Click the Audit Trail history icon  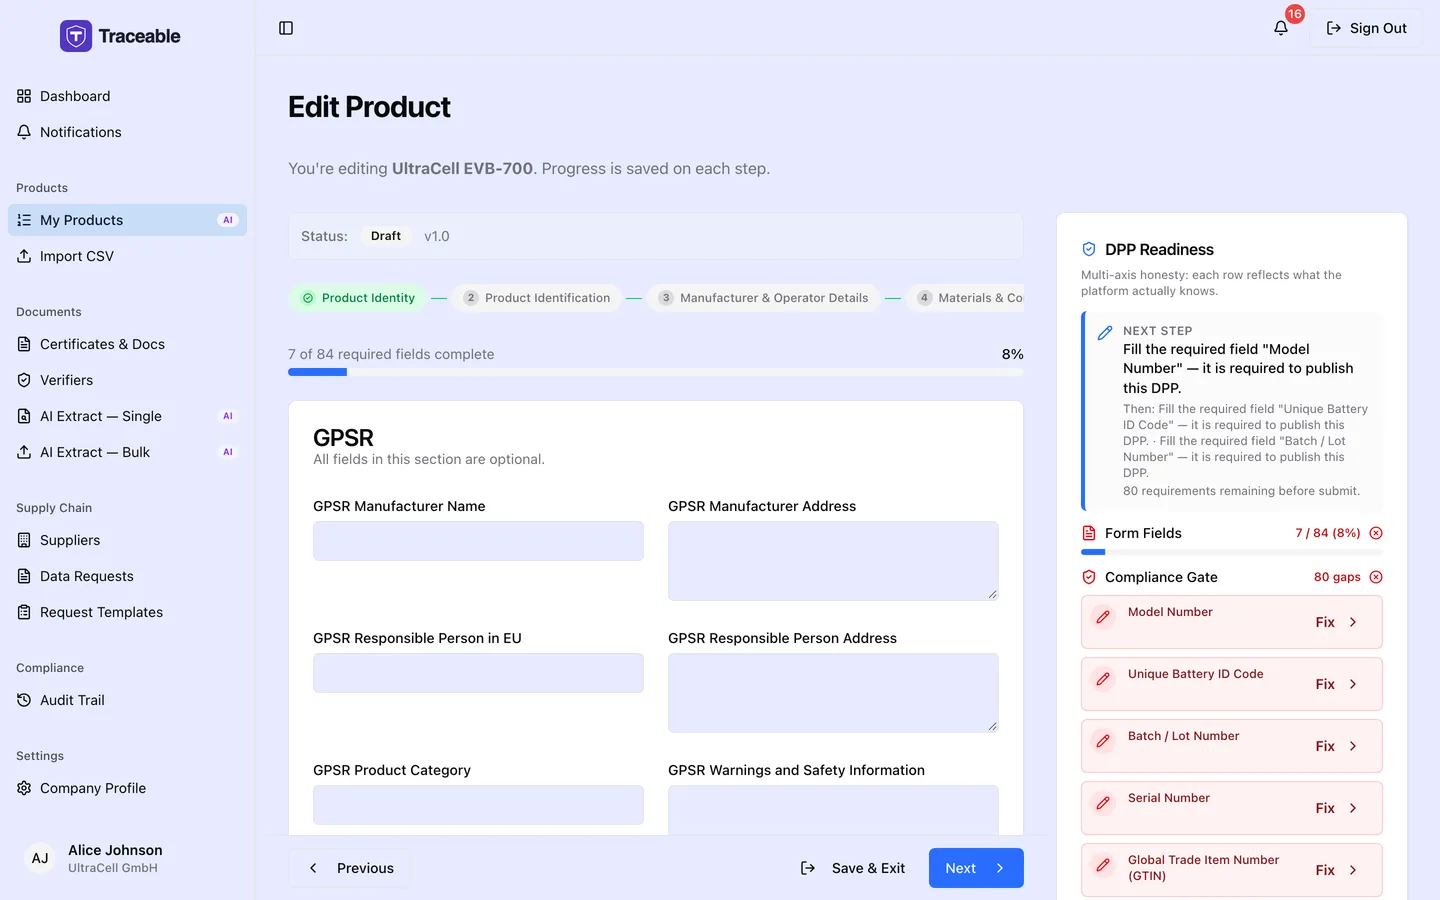(24, 700)
